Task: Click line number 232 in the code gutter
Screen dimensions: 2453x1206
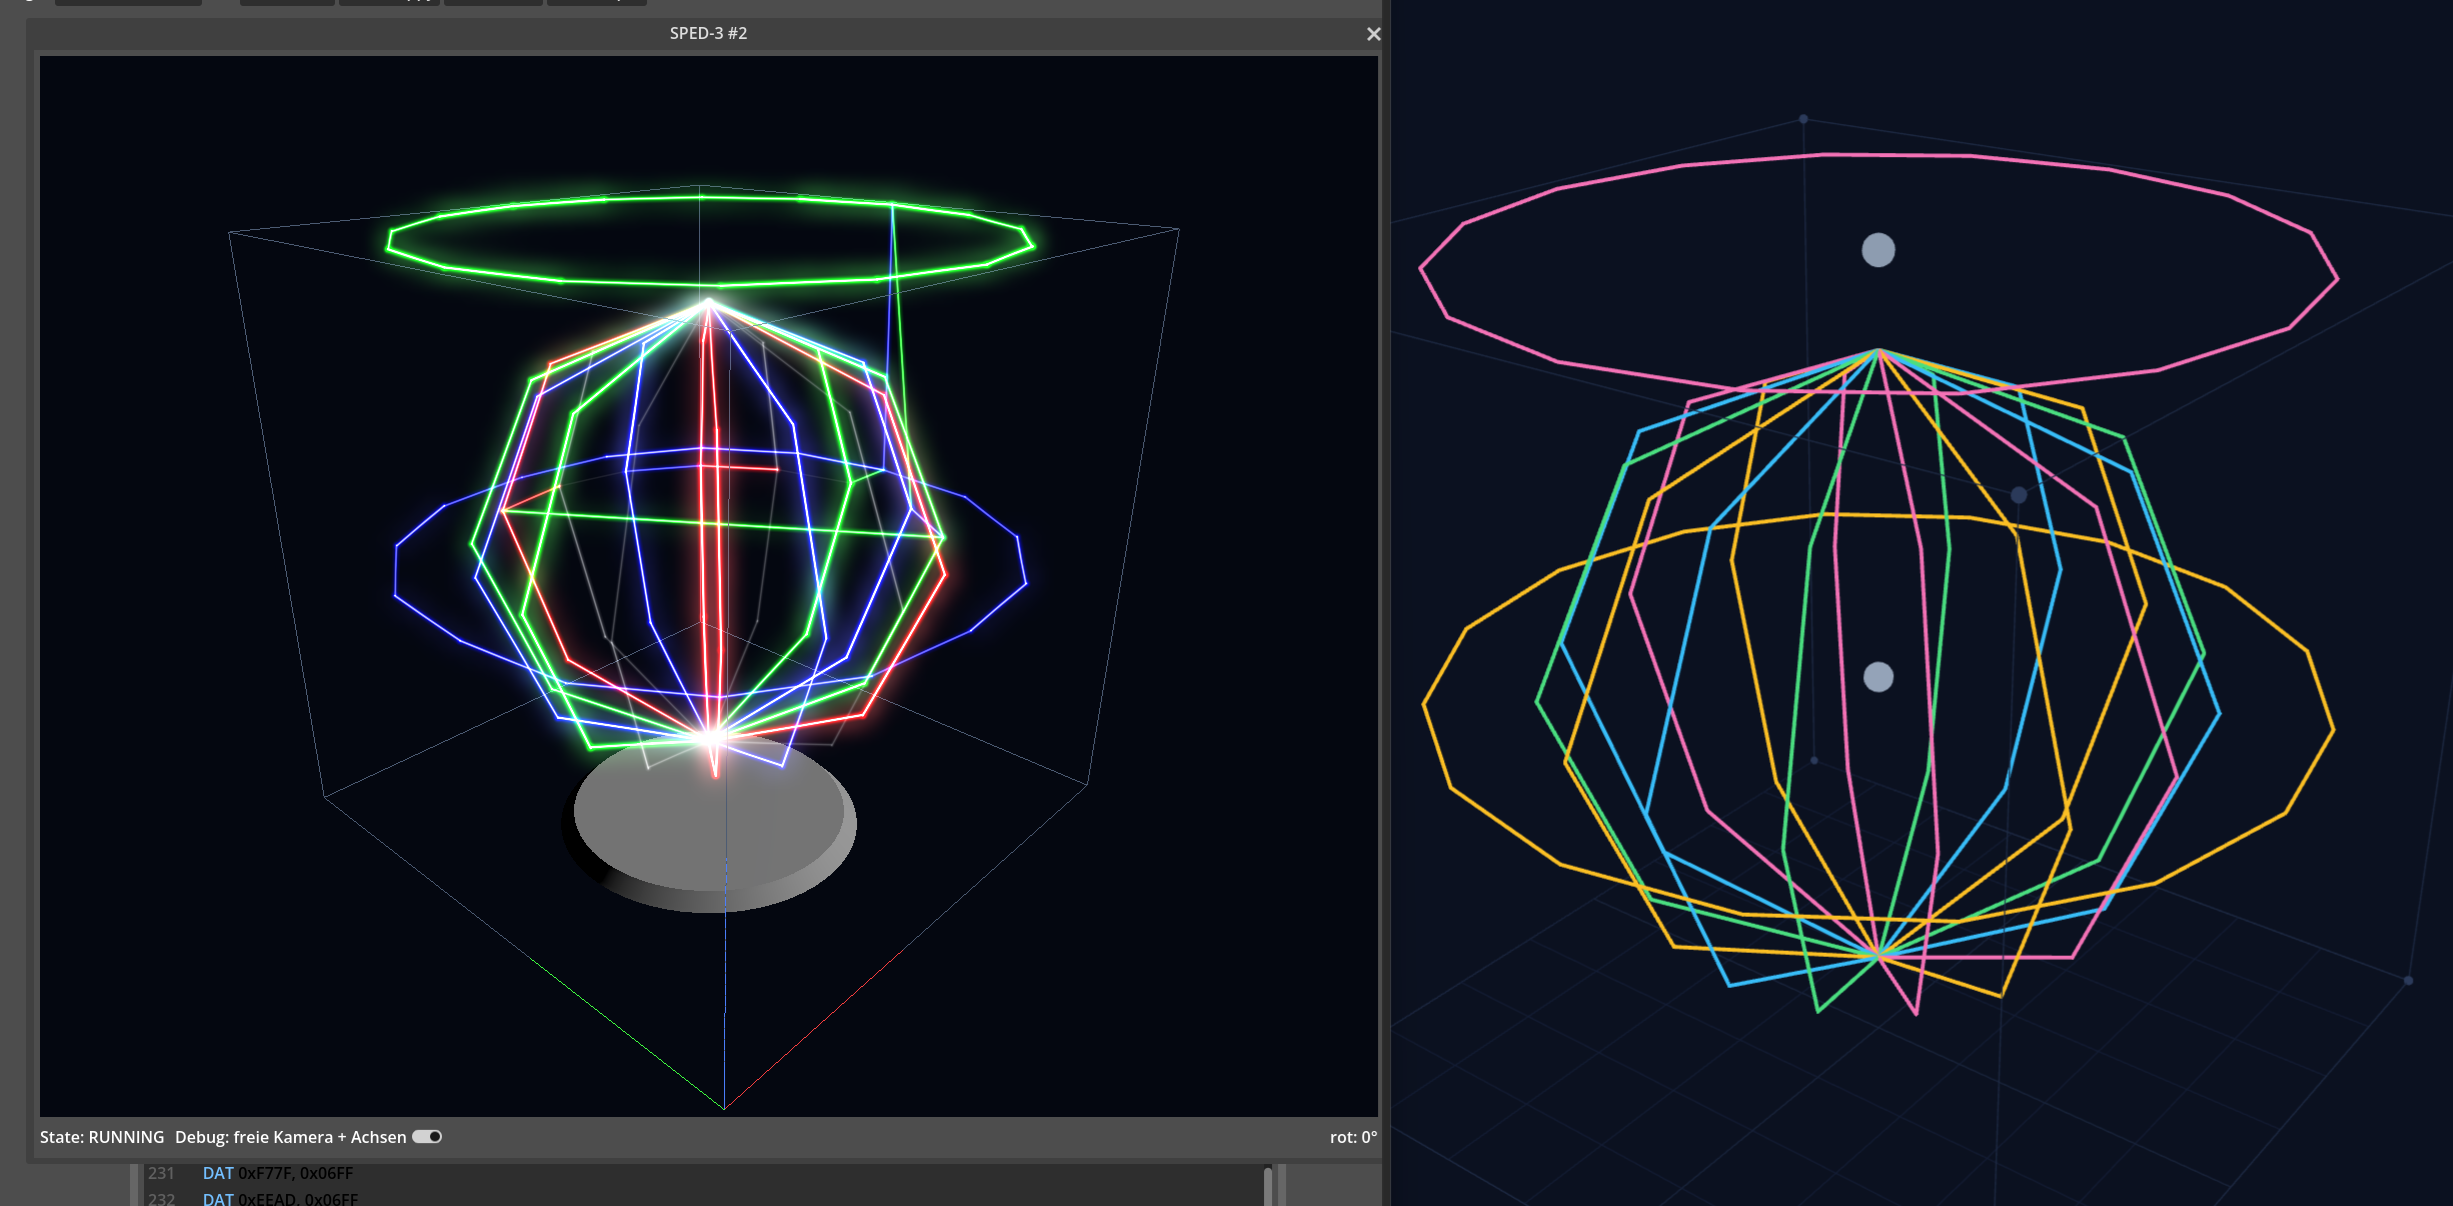Action: click(x=161, y=1198)
